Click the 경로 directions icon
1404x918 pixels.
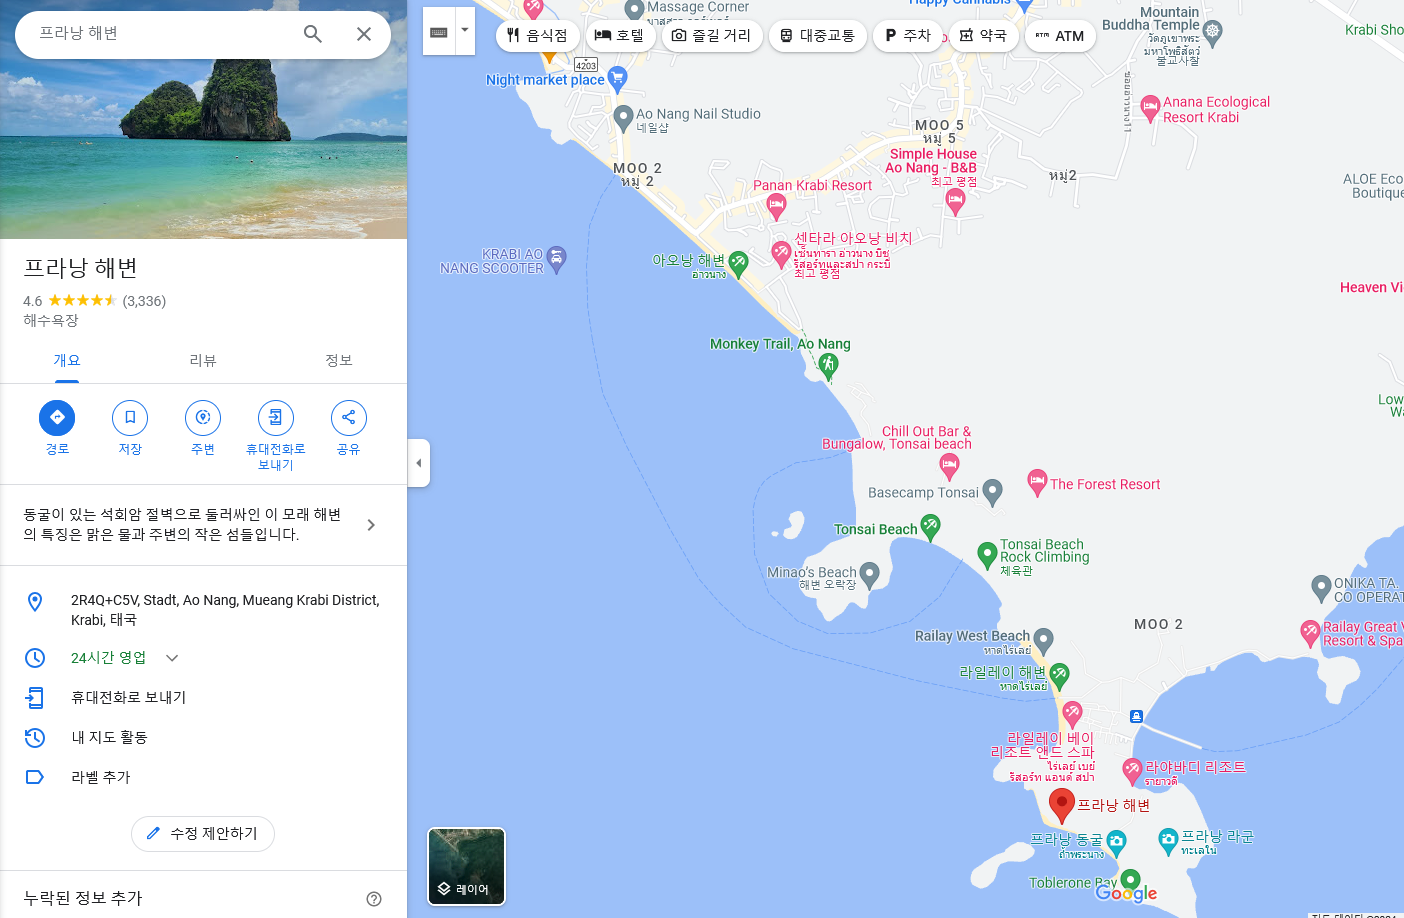(57, 417)
